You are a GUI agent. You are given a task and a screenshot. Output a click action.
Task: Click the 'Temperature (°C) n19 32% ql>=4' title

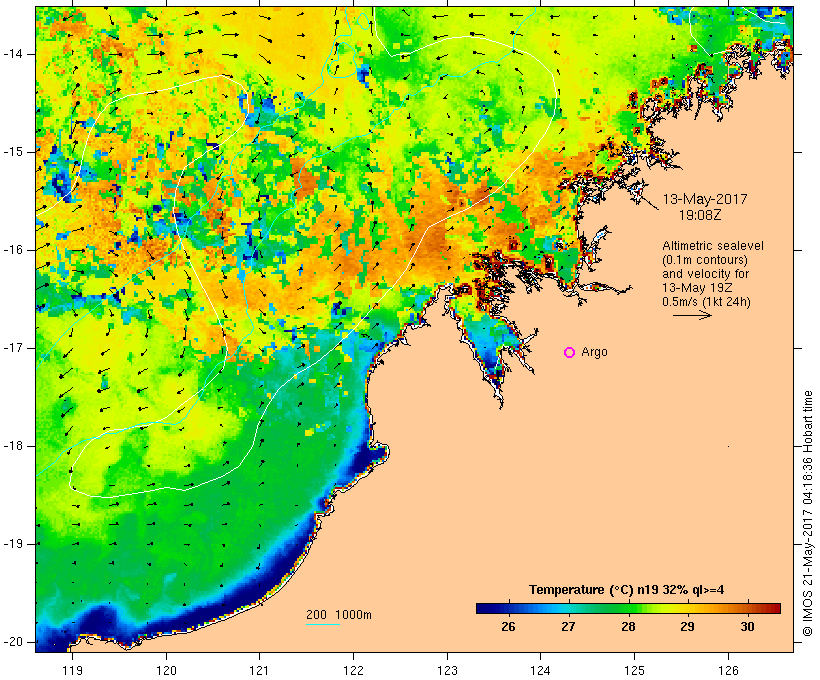627,590
